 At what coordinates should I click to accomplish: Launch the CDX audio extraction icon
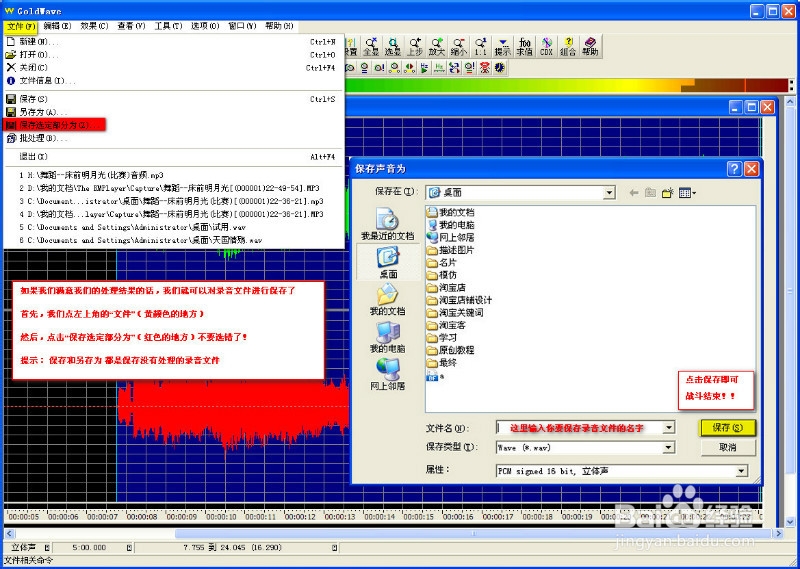click(x=546, y=46)
